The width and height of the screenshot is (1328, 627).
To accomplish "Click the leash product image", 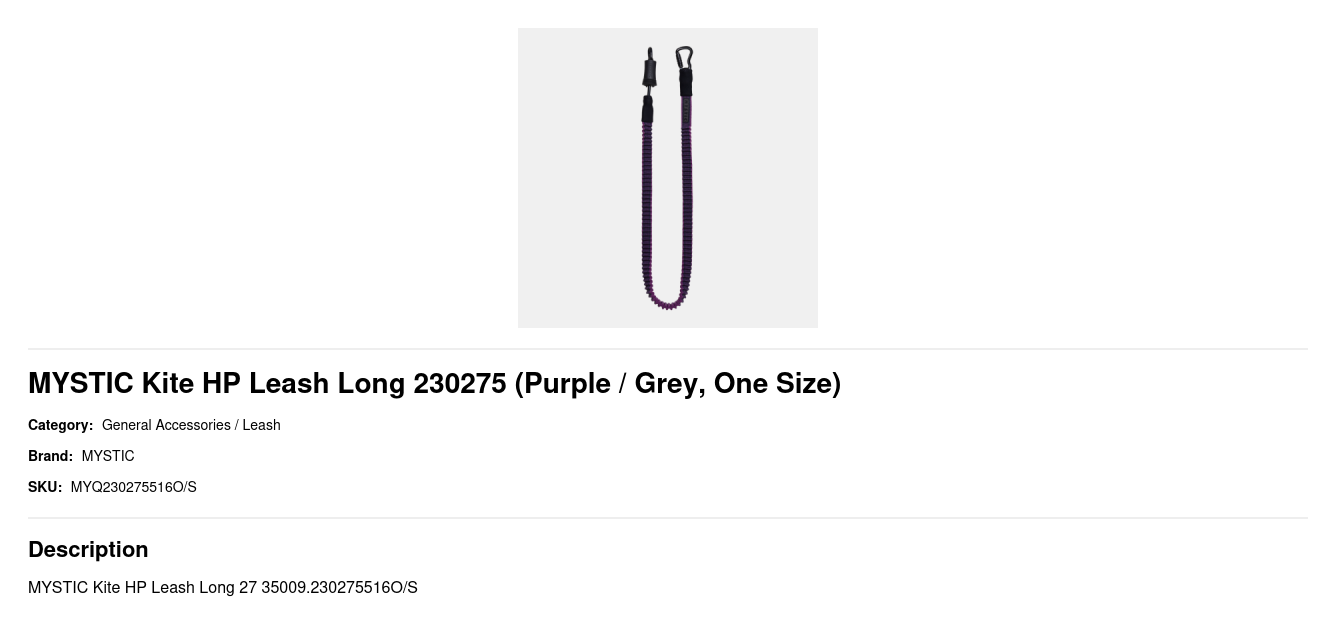I will point(667,178).
